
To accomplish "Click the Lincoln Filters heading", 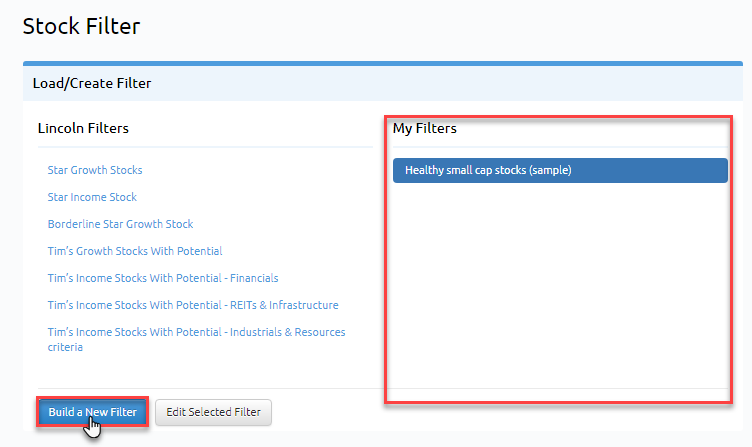I will click(83, 128).
